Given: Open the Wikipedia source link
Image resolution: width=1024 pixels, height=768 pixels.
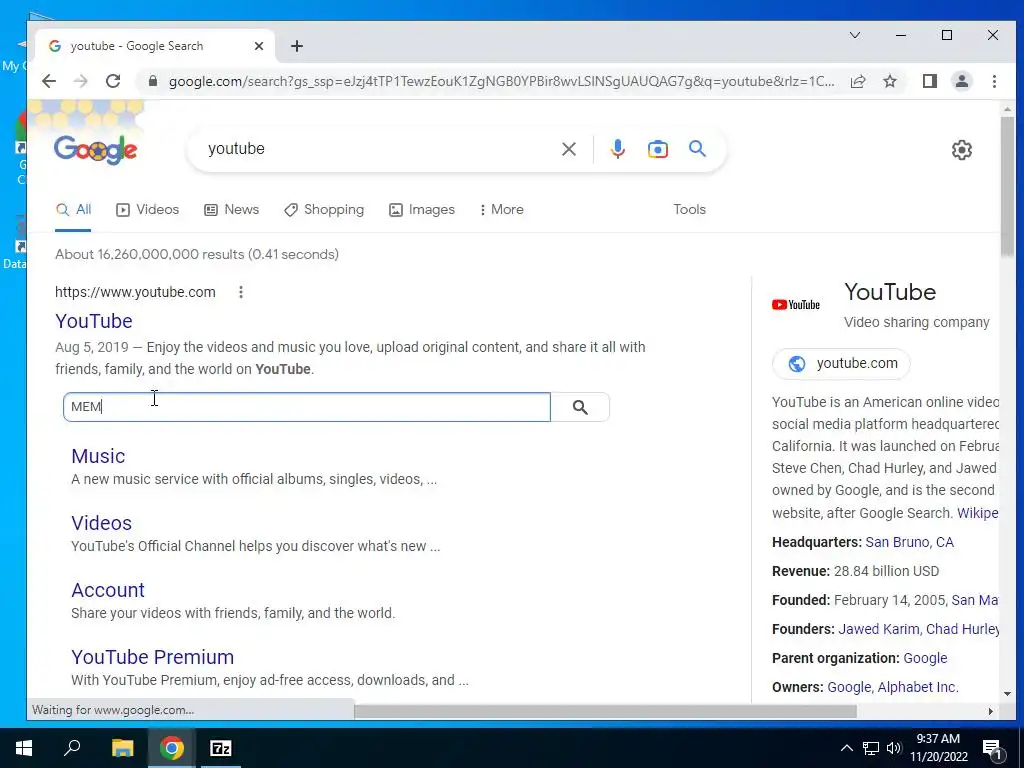Looking at the screenshot, I should [978, 513].
